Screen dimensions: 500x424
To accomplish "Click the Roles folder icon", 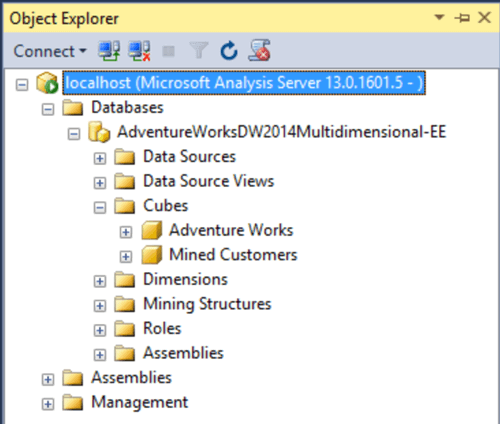I will 125,328.
